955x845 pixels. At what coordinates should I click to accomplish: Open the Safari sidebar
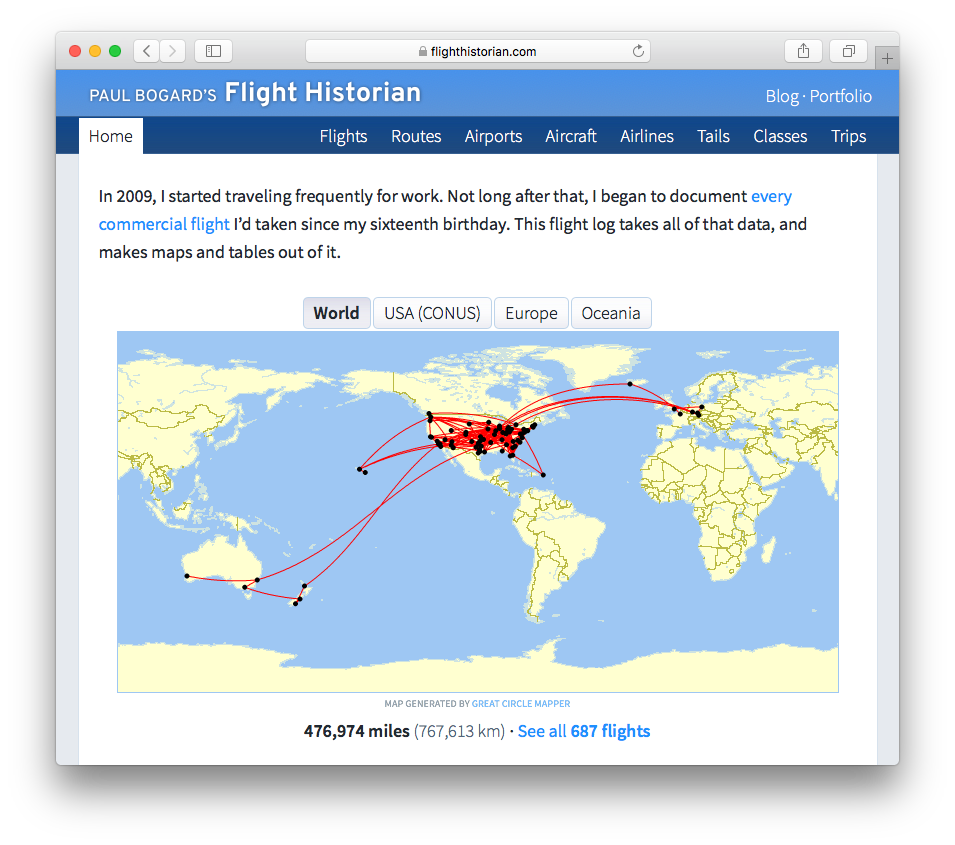213,50
